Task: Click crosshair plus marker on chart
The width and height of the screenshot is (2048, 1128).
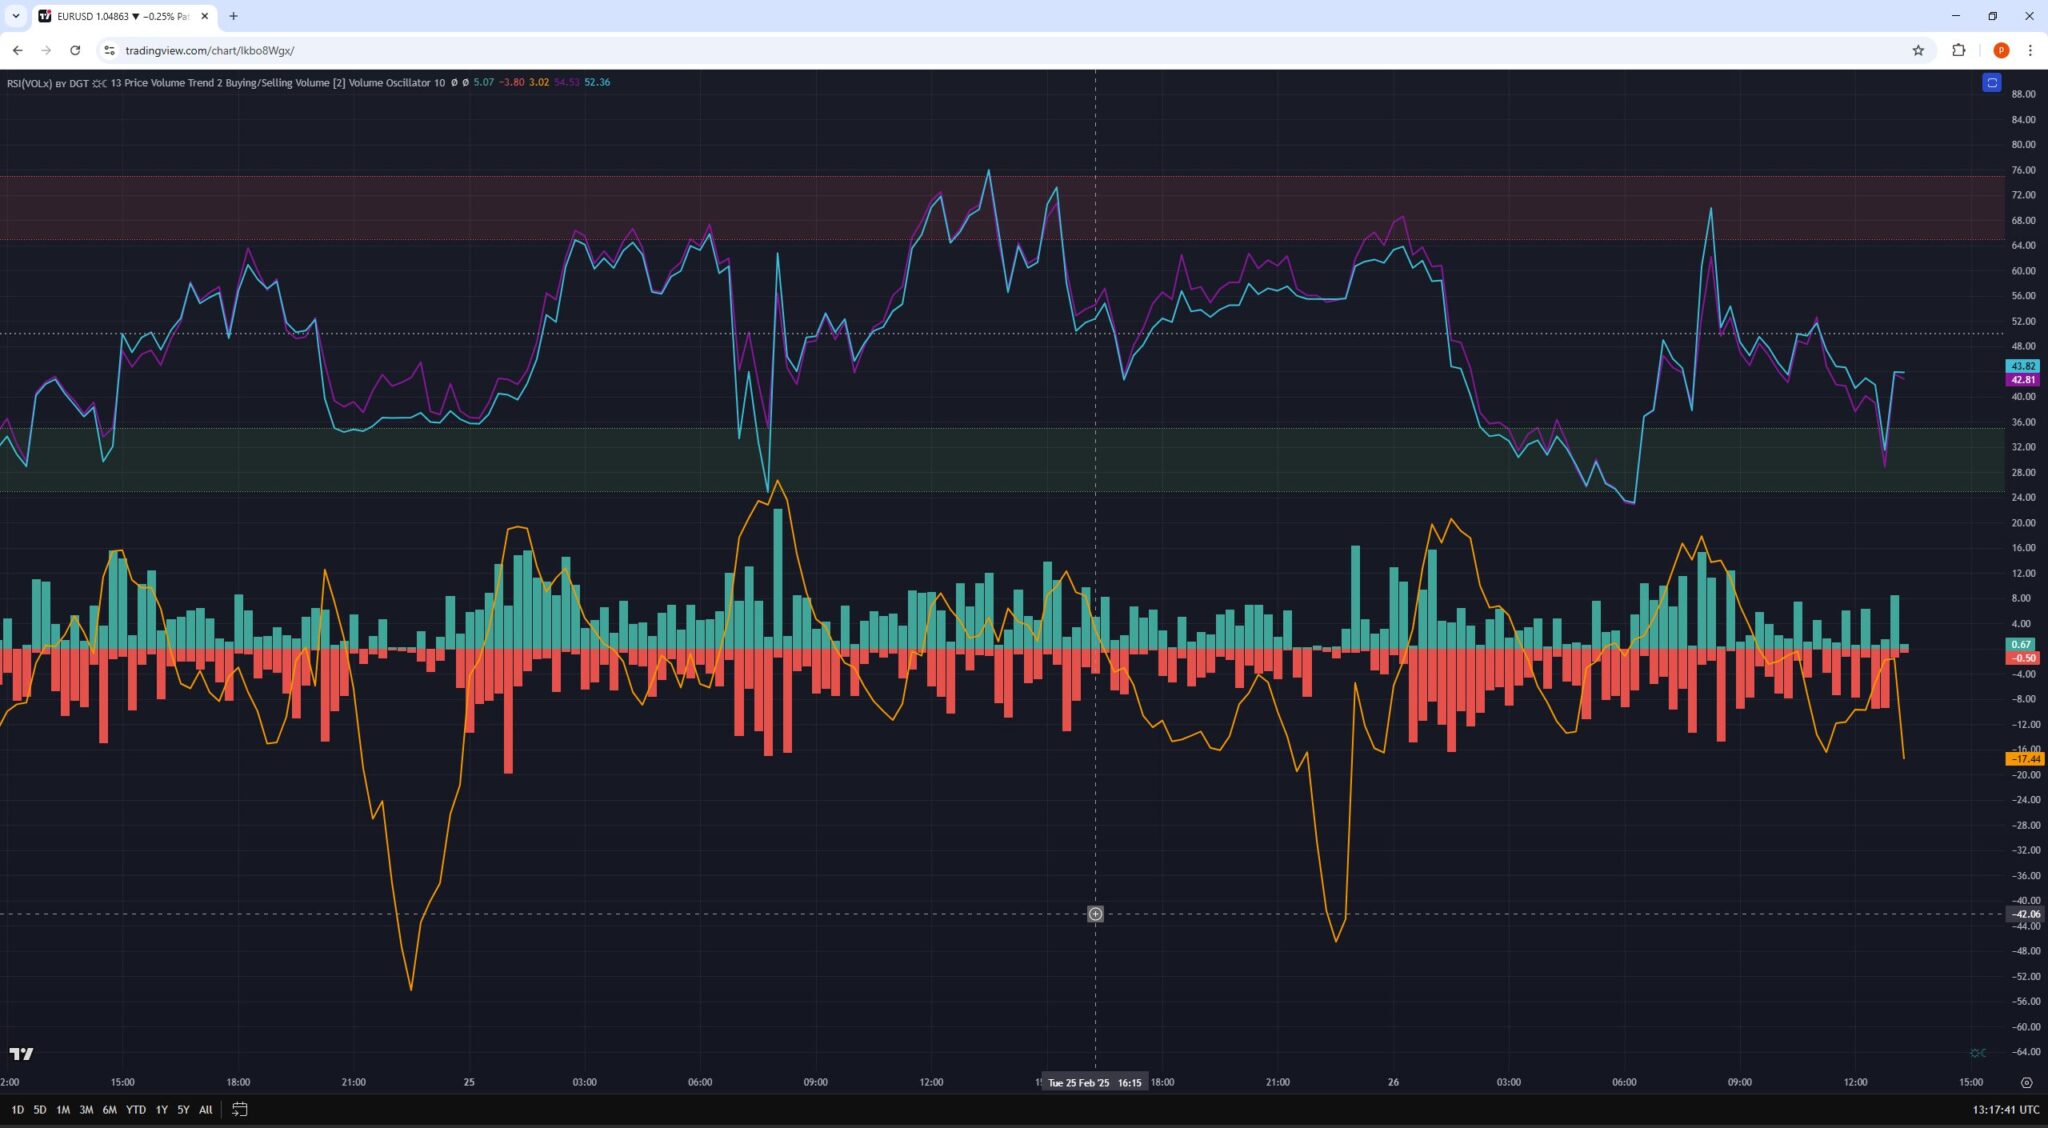Action: [1095, 914]
